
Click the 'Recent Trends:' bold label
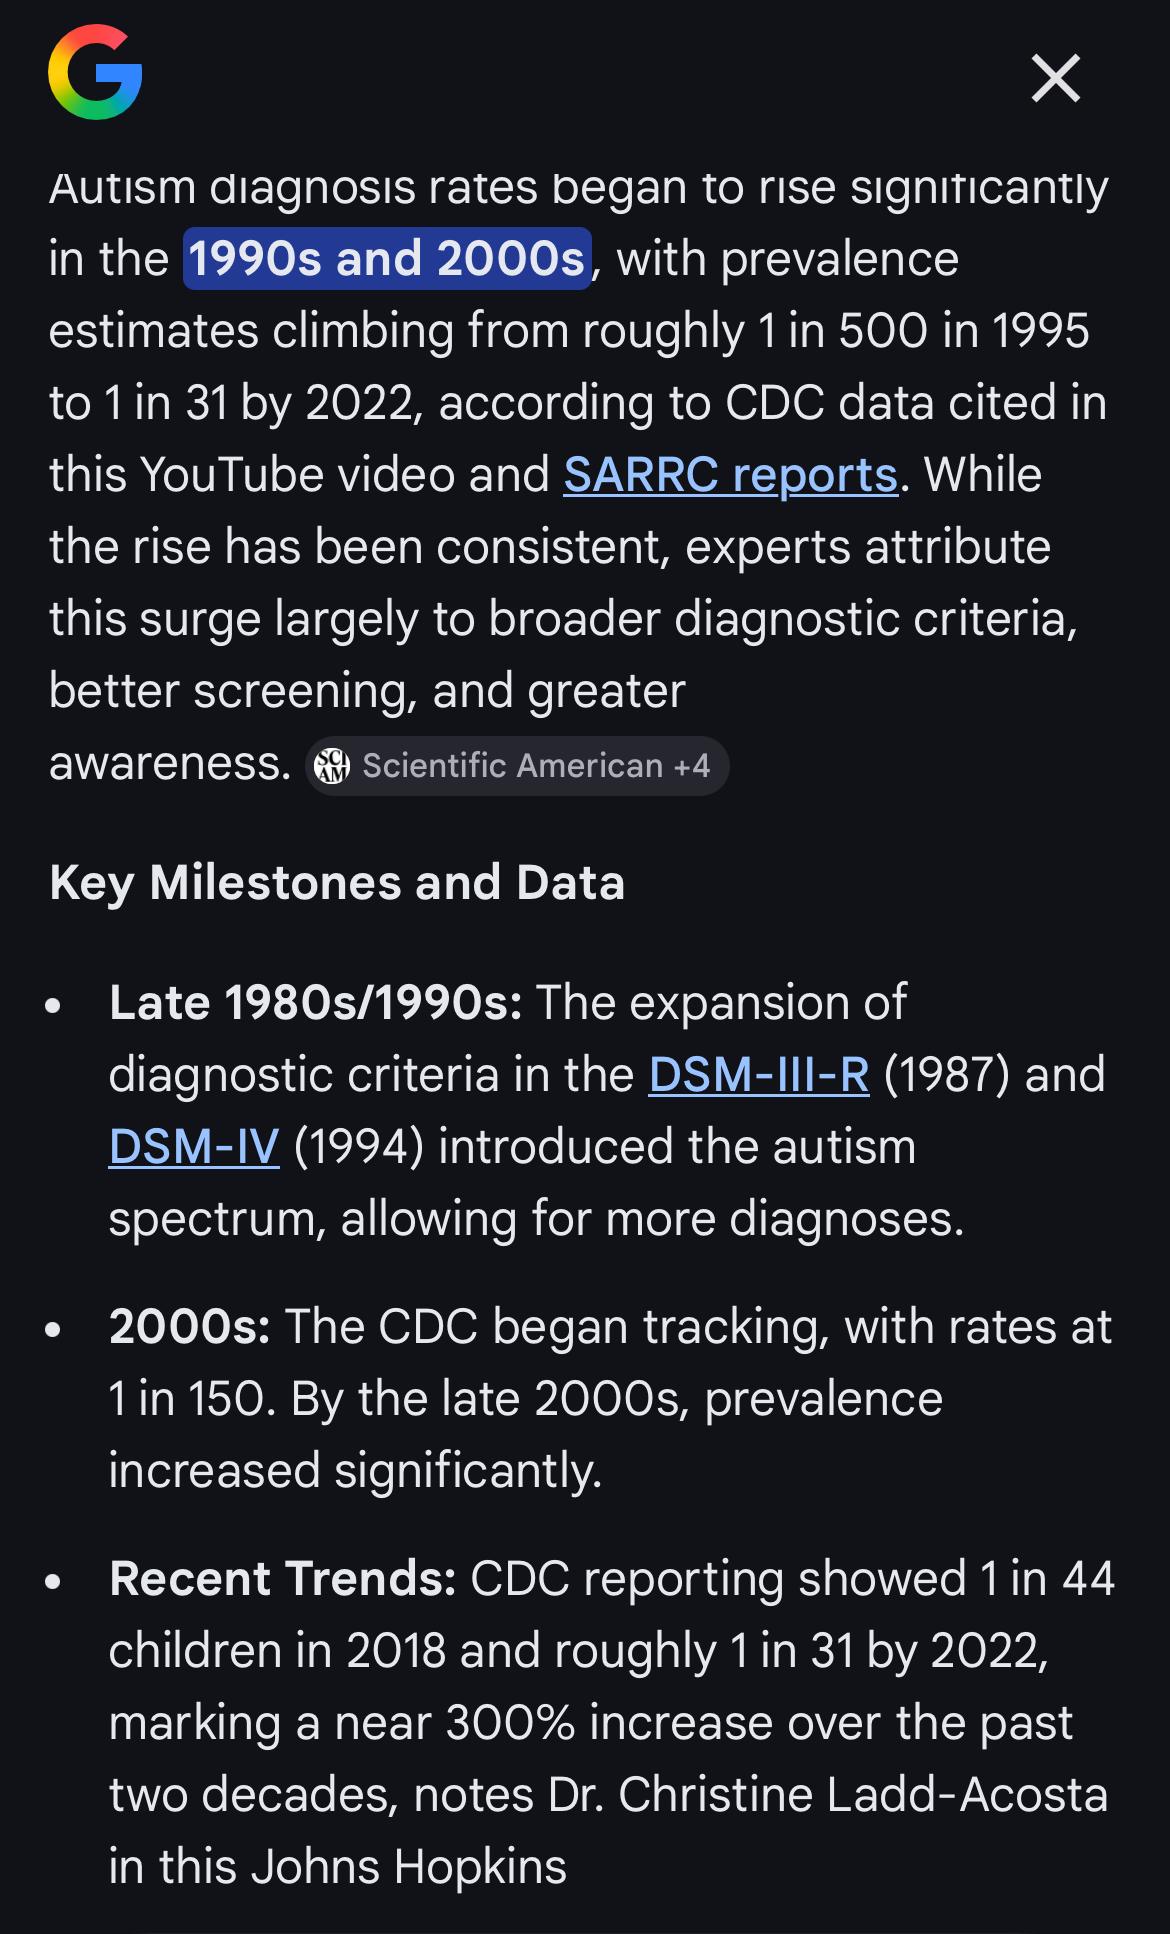(282, 1579)
